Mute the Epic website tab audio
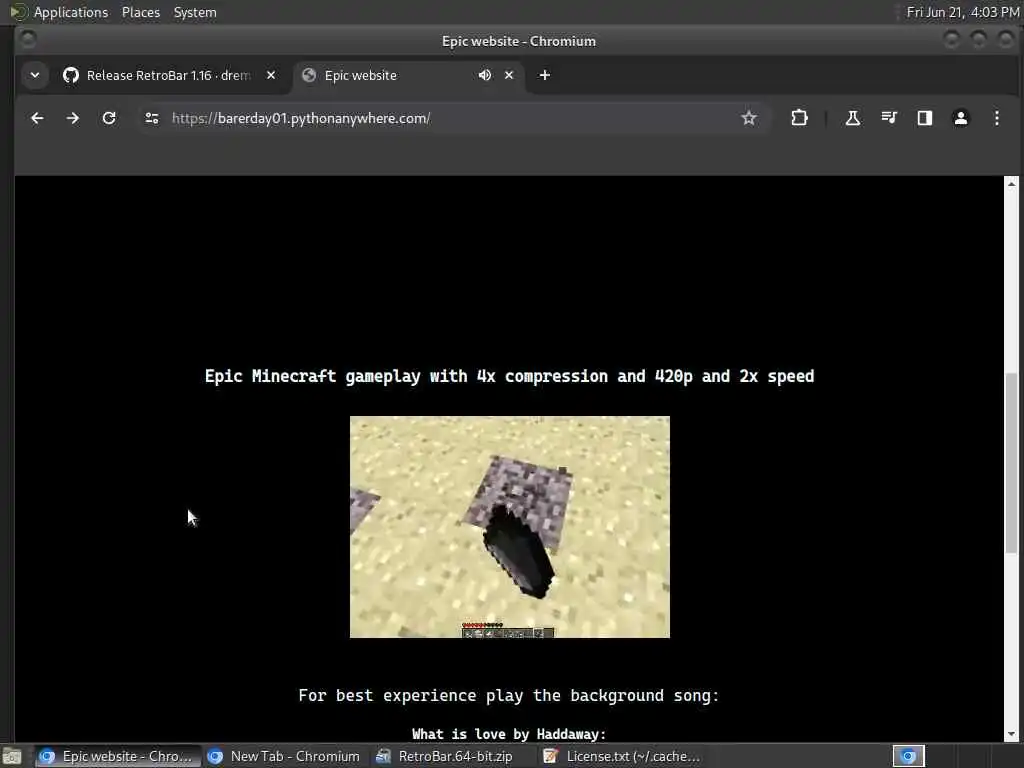The height and width of the screenshot is (768, 1024). 485,75
